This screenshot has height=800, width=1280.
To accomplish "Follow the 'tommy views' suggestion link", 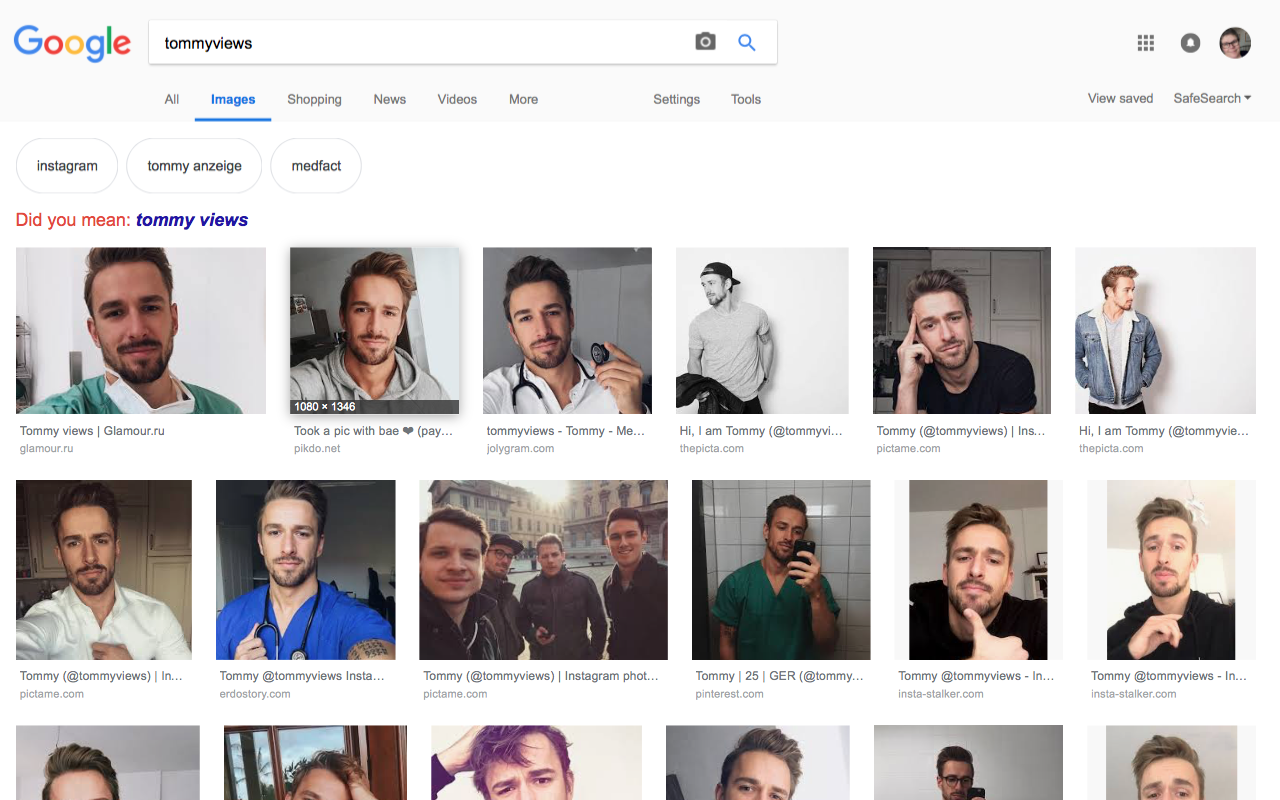I will tap(192, 220).
